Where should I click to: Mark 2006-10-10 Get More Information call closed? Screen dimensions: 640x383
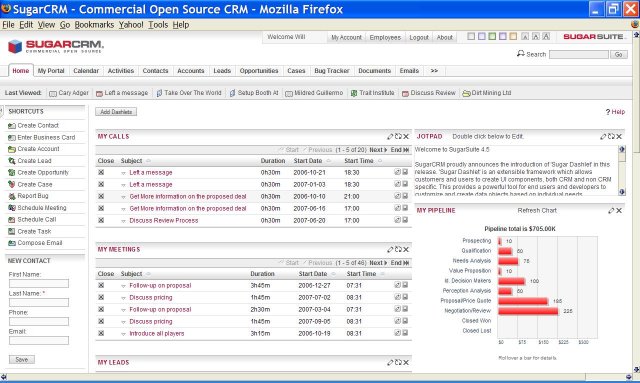coord(101,196)
